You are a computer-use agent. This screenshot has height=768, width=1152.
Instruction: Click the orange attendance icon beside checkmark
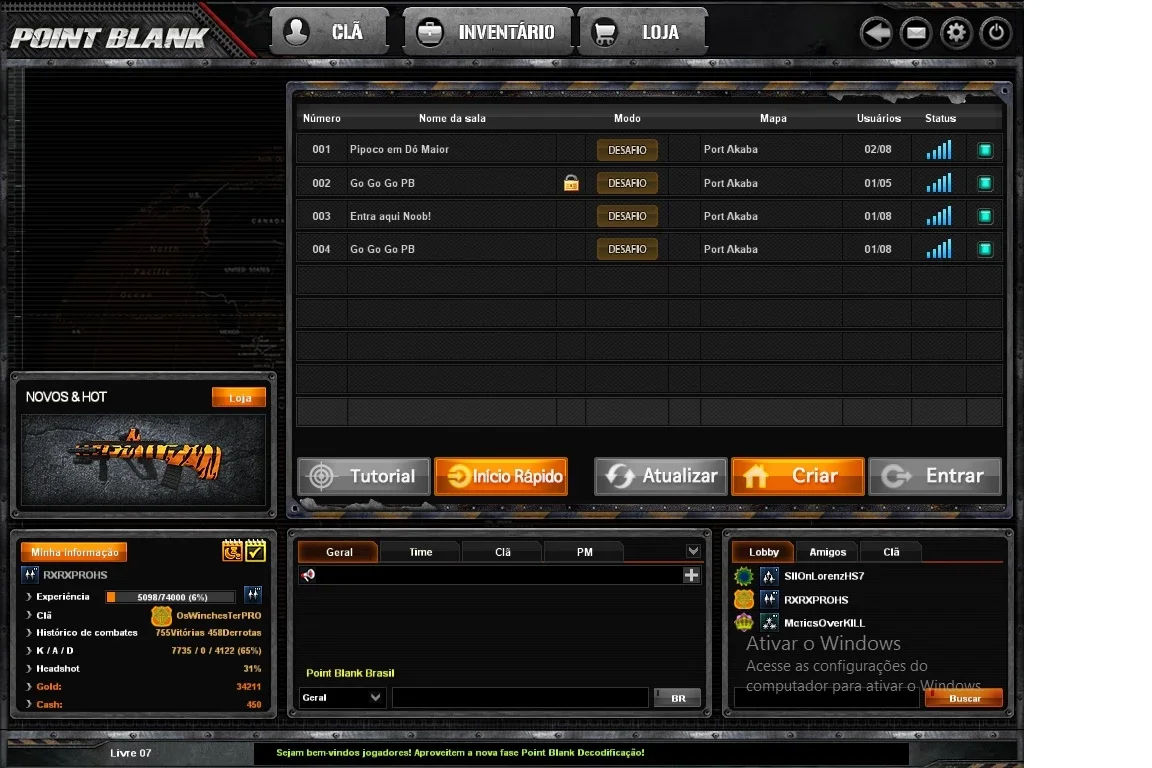coord(232,550)
